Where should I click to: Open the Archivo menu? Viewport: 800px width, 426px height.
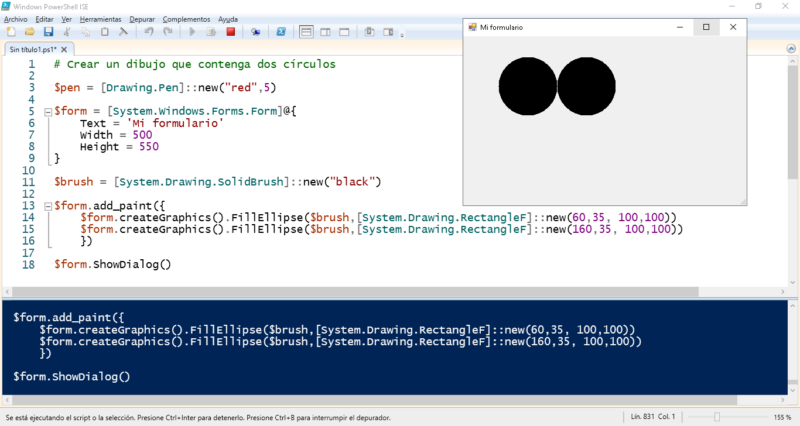tap(15, 19)
